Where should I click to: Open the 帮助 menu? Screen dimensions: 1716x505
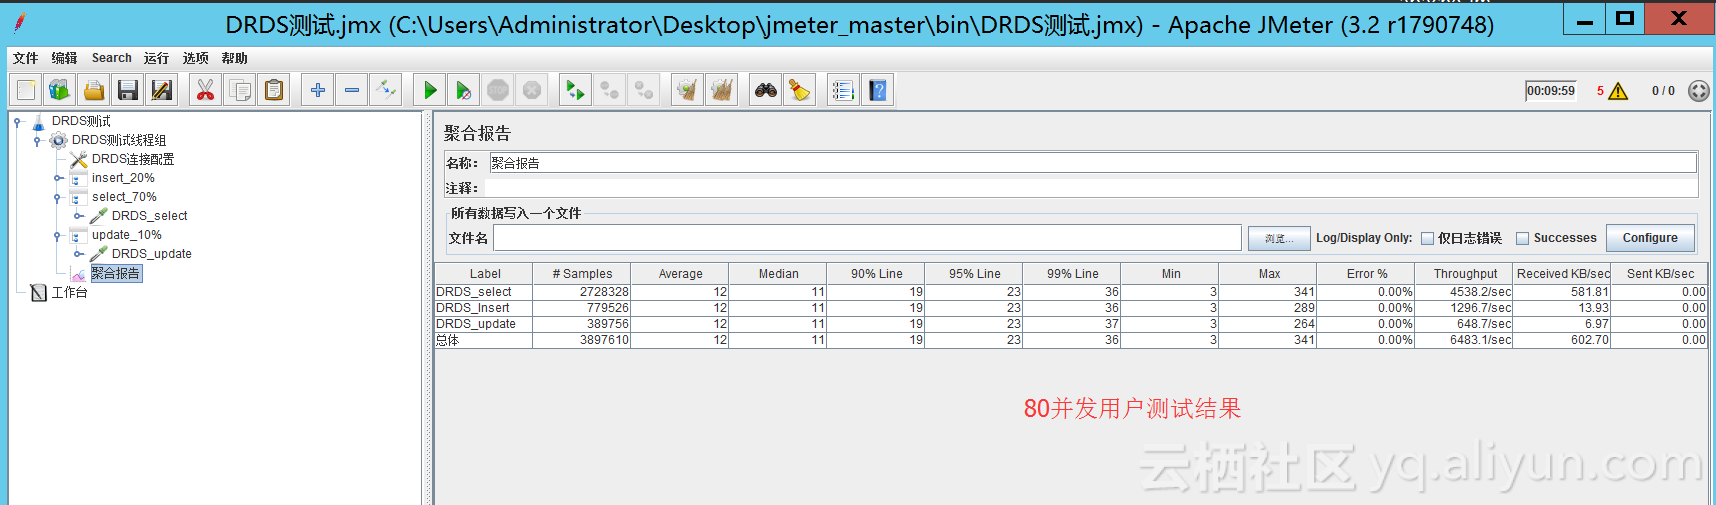(x=234, y=58)
